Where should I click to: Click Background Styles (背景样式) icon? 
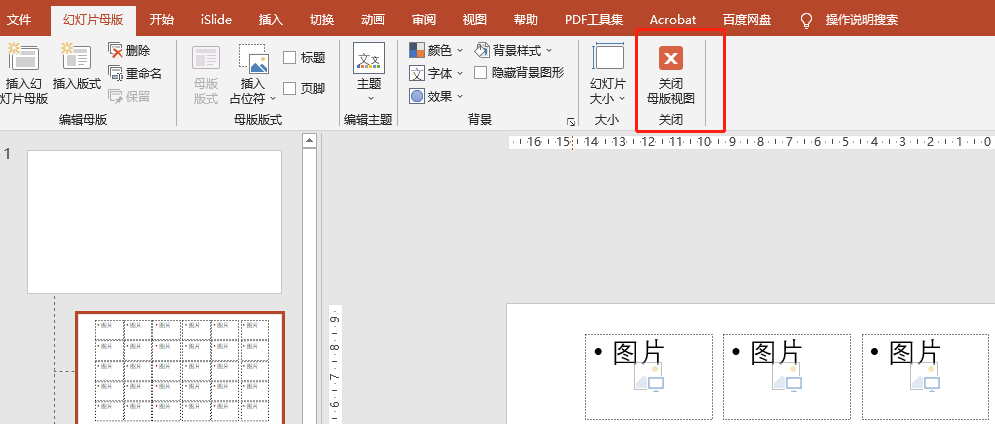pos(482,50)
